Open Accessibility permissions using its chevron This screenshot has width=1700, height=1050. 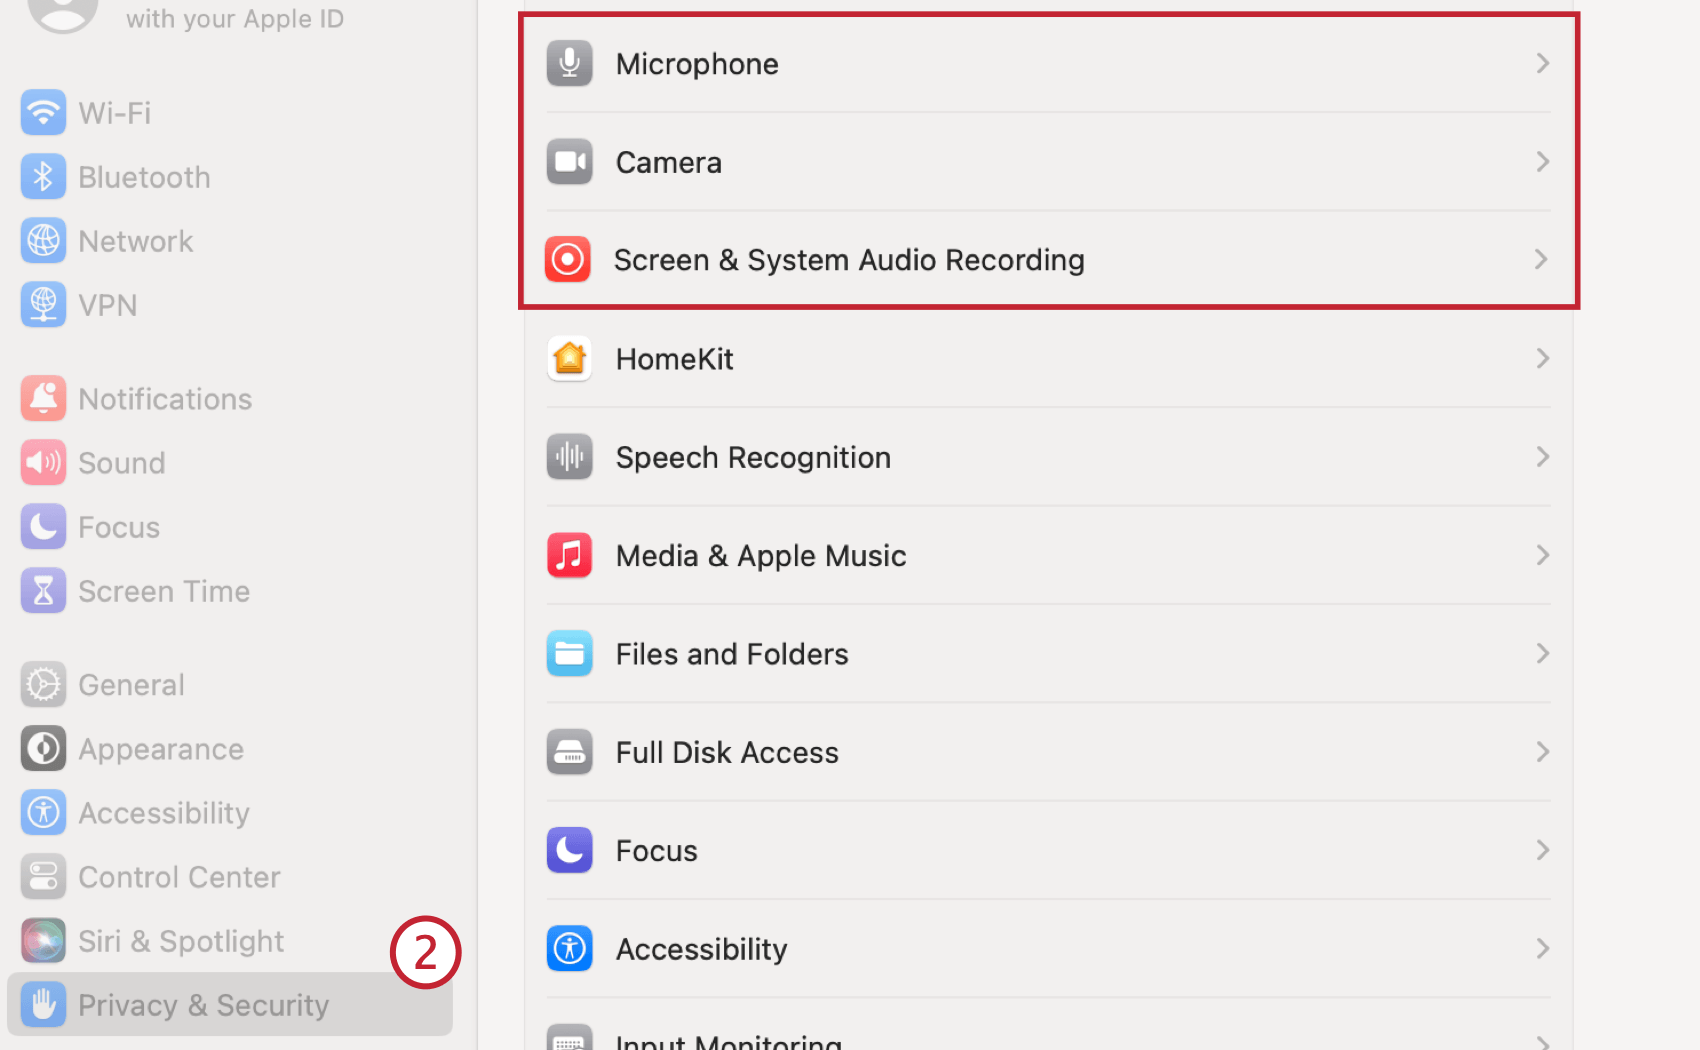tap(1543, 948)
